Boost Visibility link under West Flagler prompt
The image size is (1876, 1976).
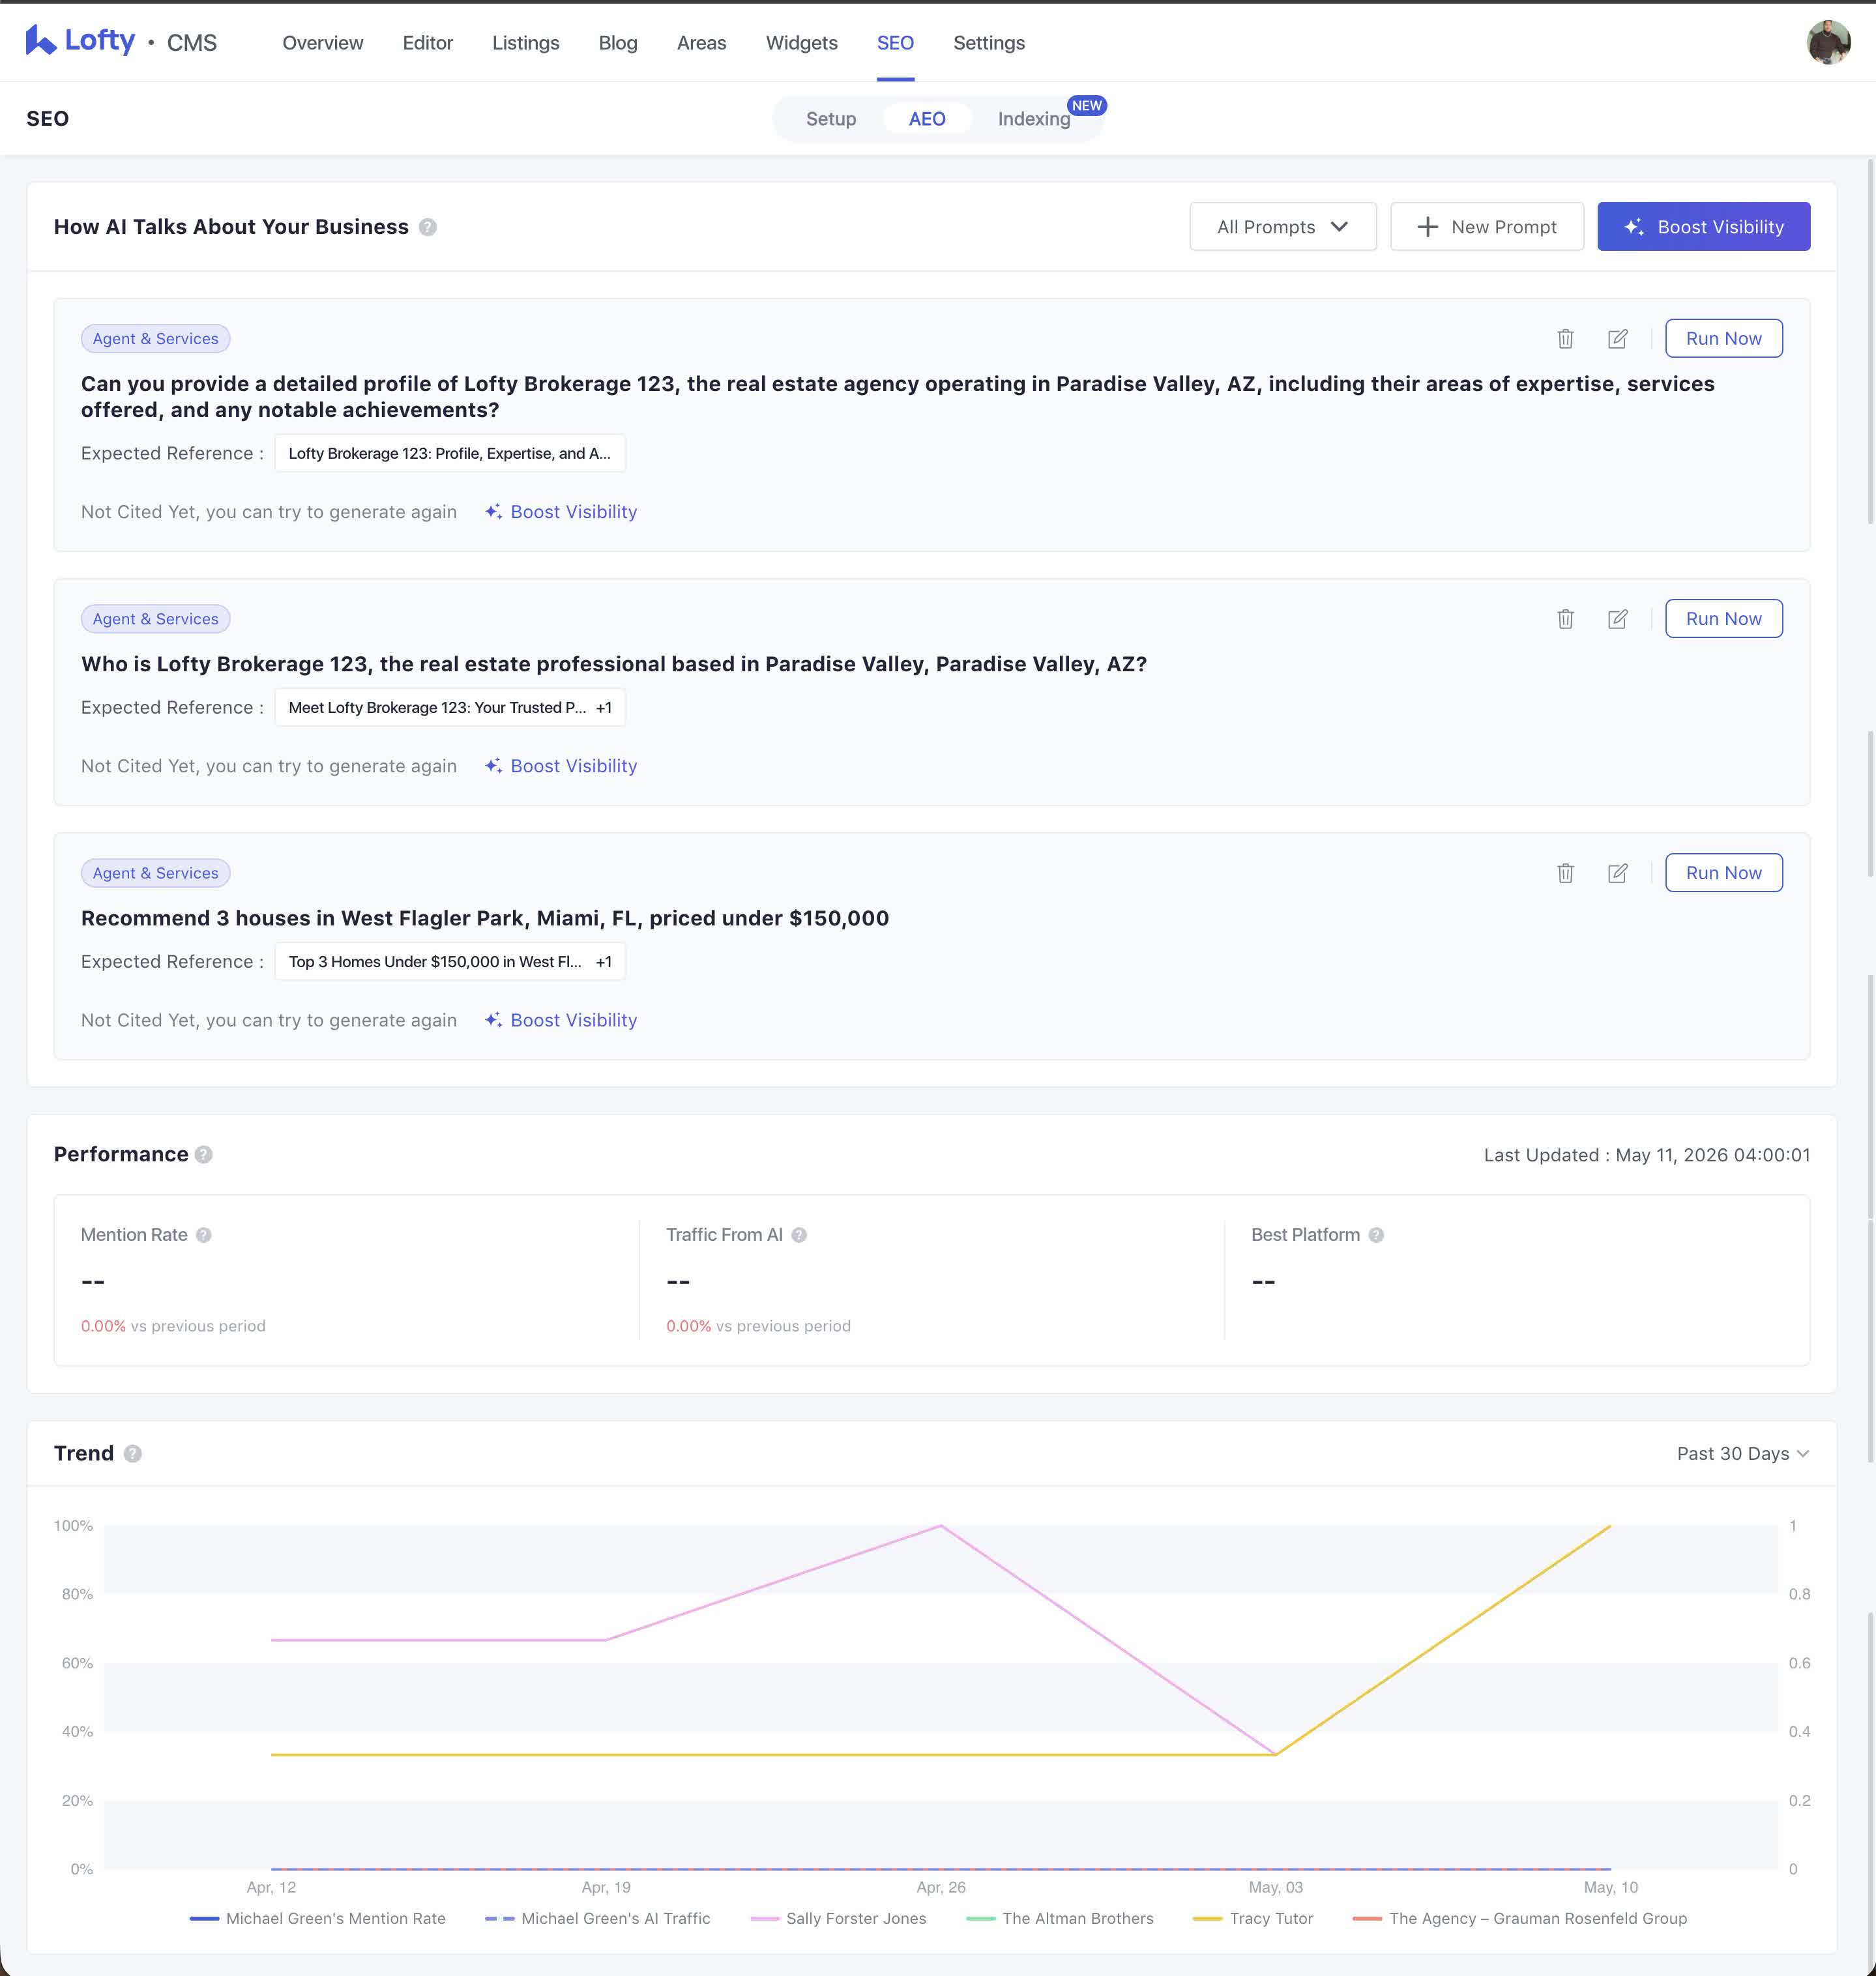point(561,1020)
